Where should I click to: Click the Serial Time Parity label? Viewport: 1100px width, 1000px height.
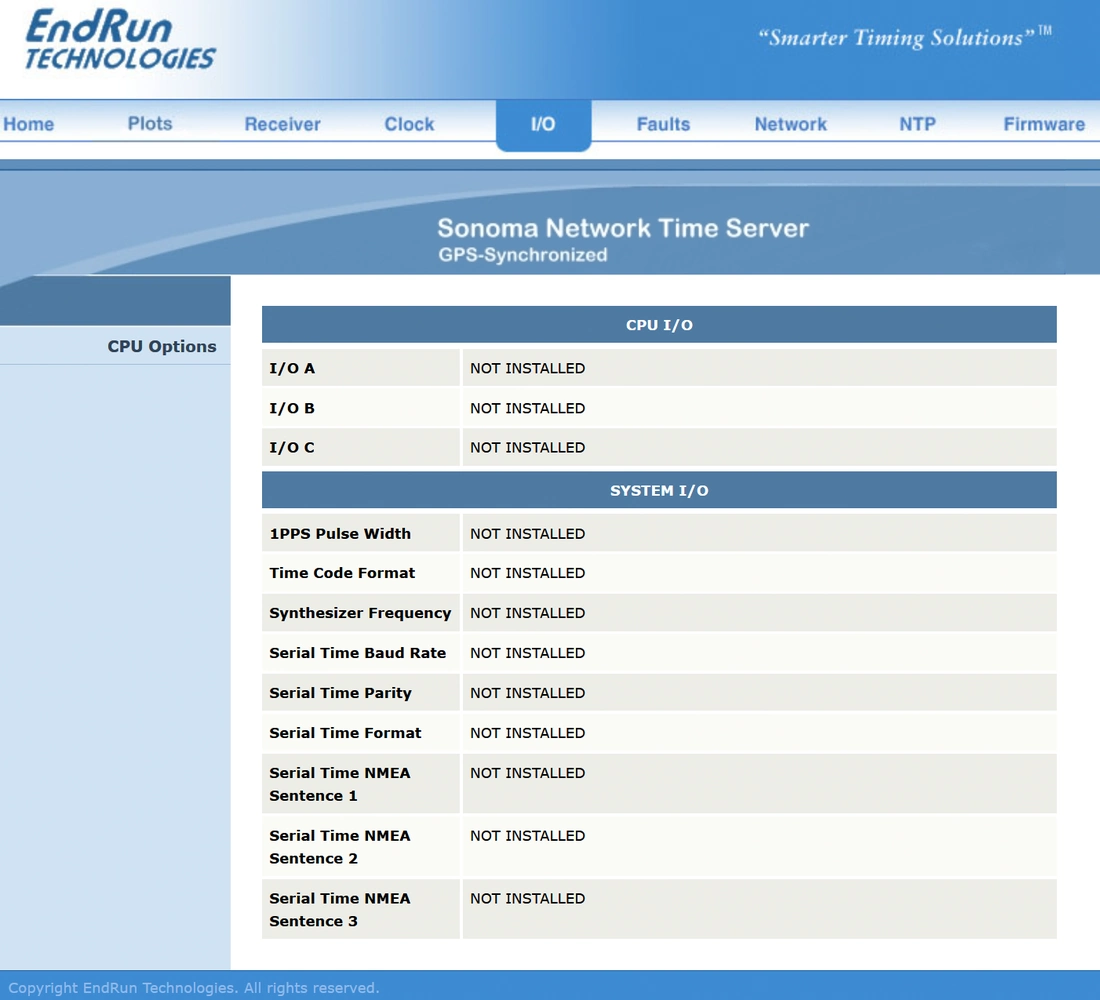point(340,693)
